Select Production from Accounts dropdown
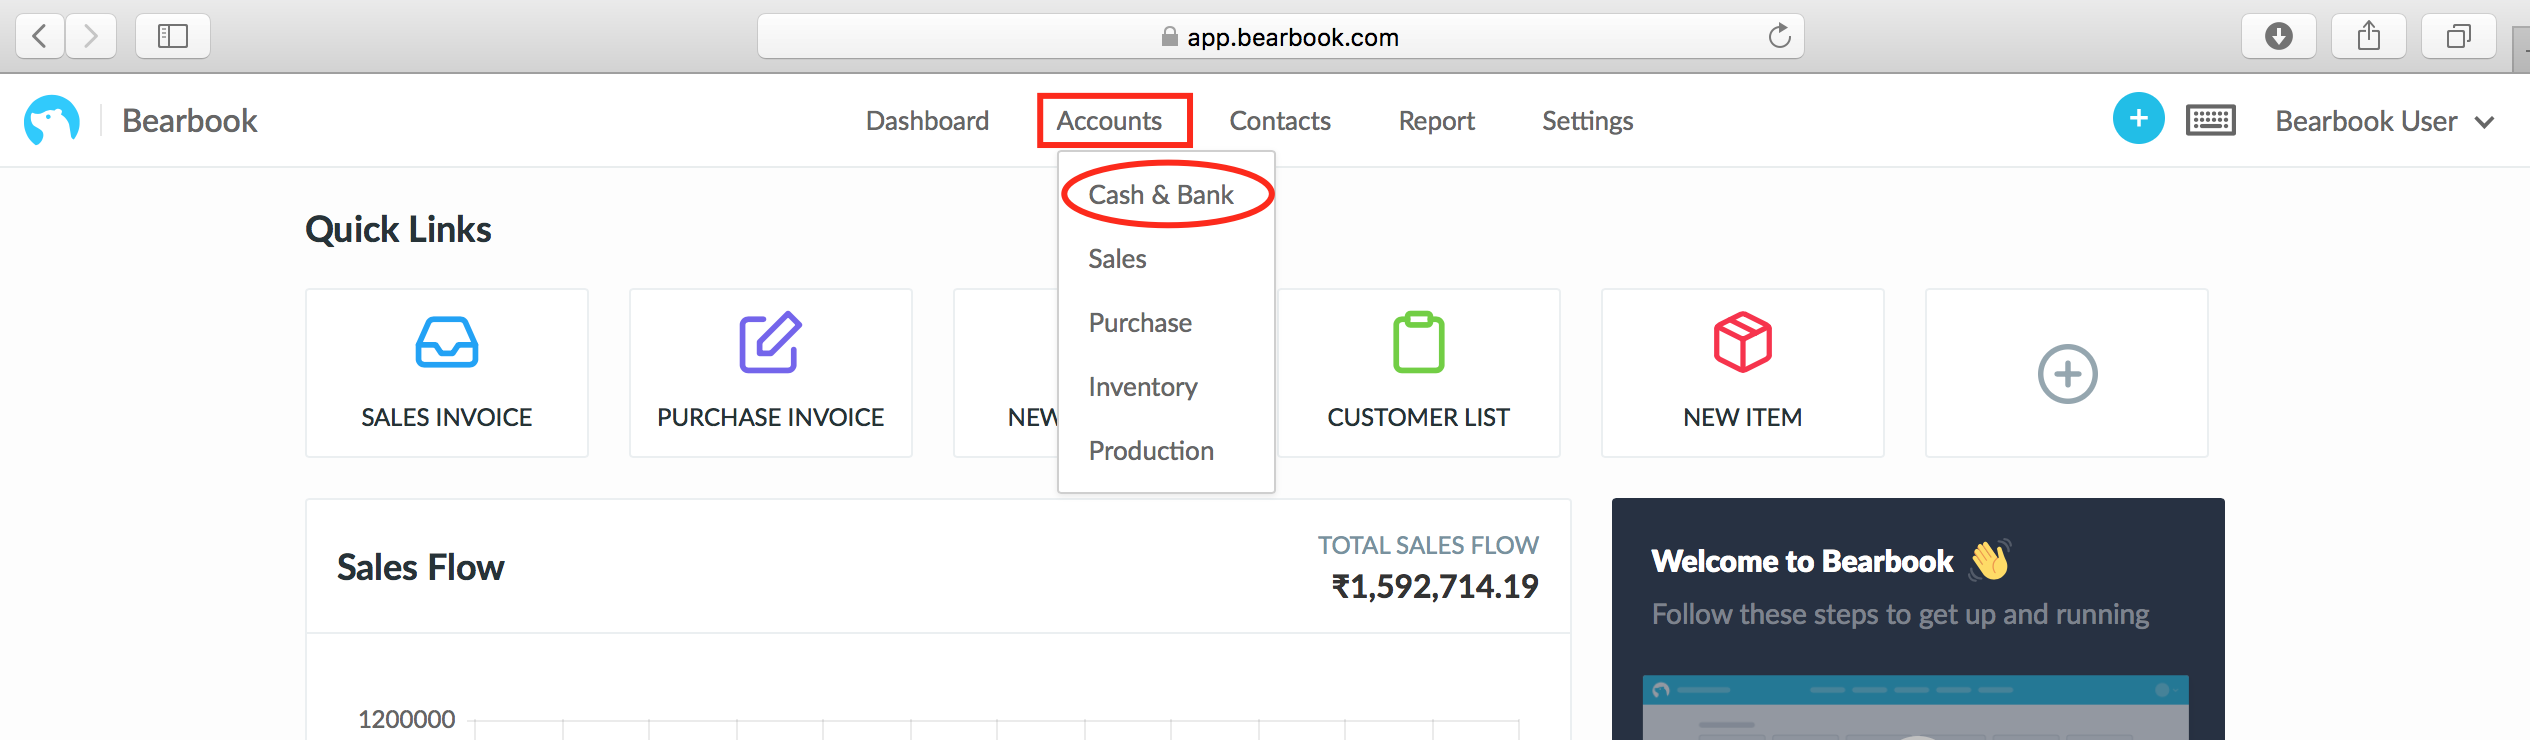2530x740 pixels. click(x=1151, y=450)
